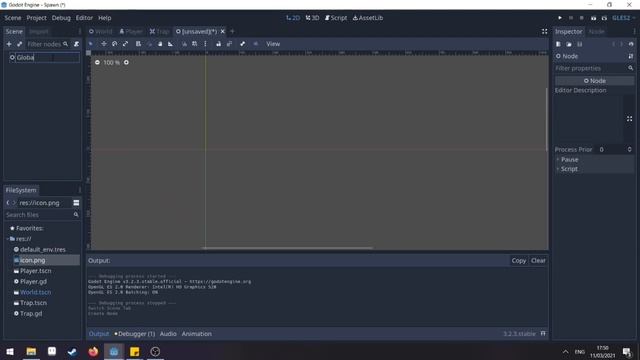Image resolution: width=640 pixels, height=360 pixels.
Task: Create a new resource in Inspector
Action: [558, 44]
